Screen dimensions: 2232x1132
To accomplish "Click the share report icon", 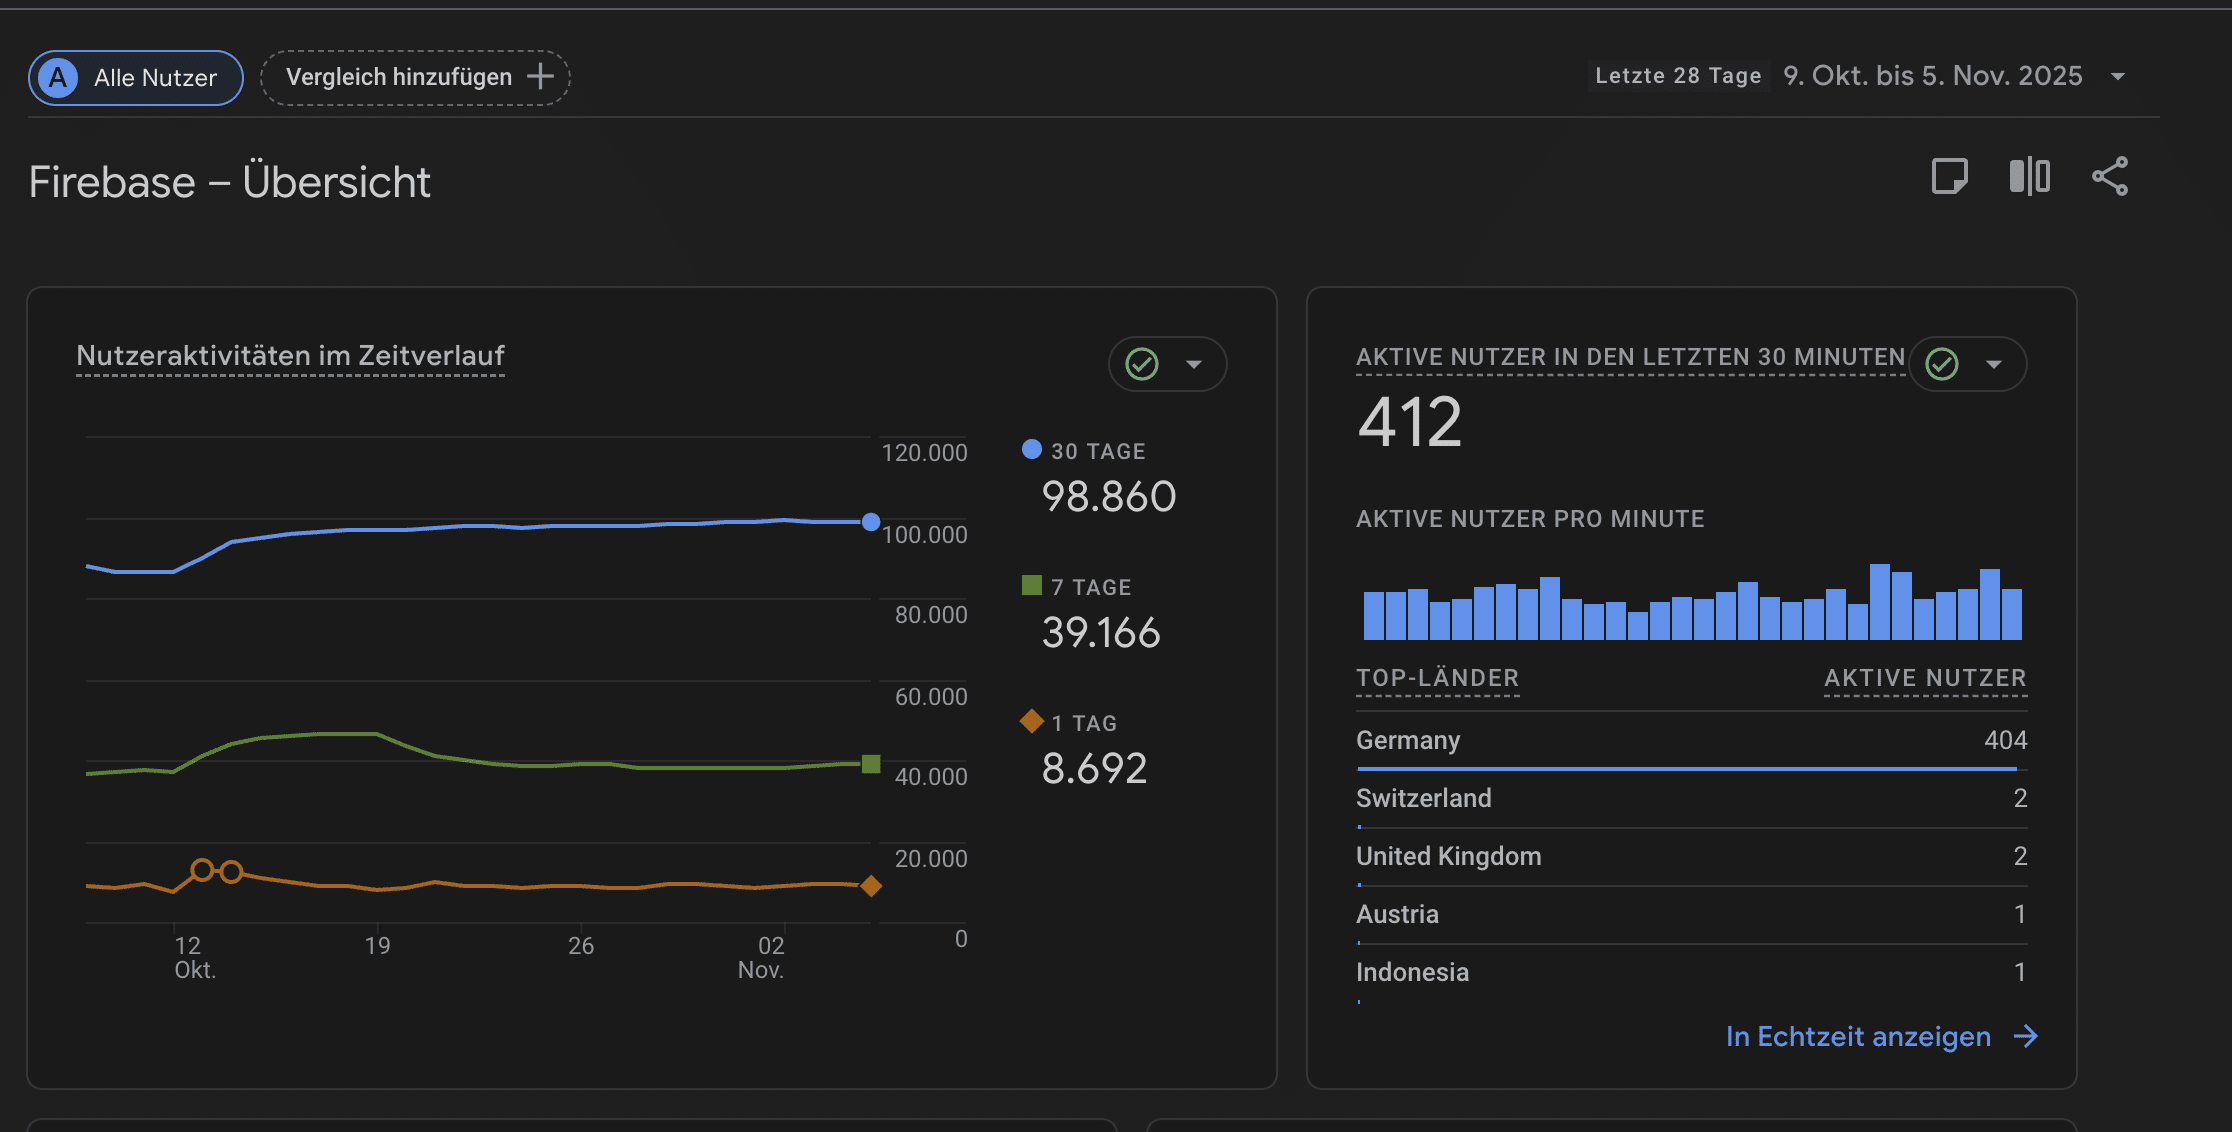I will (x=2110, y=177).
